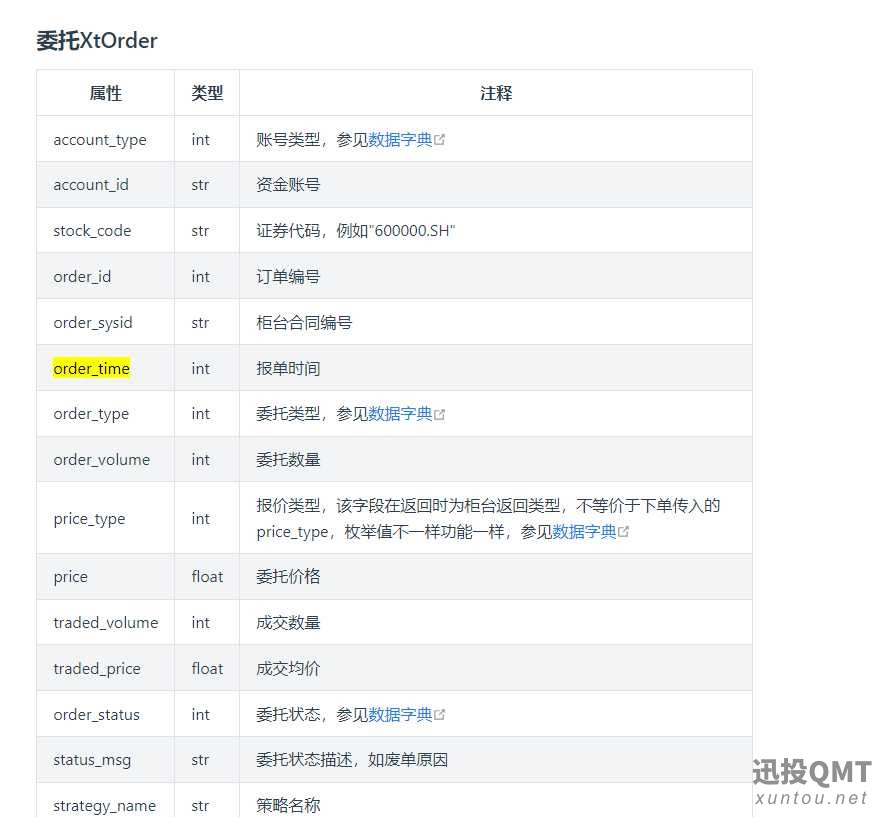Select the highlighted order_time attribute
The width and height of the screenshot is (882, 817).
click(92, 369)
